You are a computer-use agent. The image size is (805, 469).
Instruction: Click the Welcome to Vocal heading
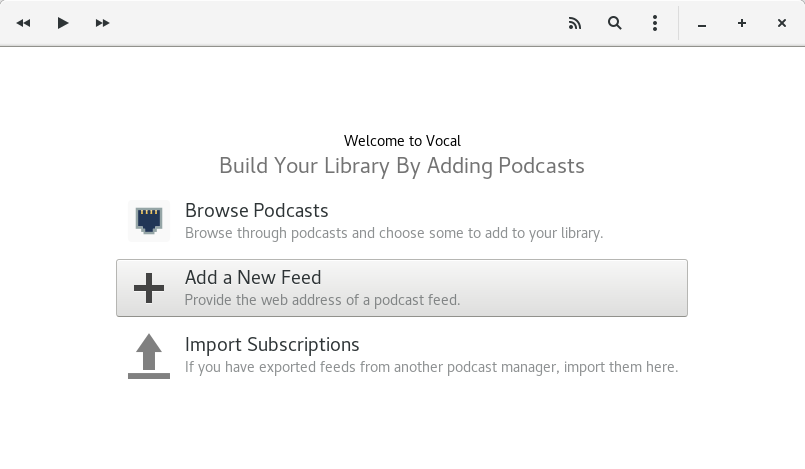[402, 141]
